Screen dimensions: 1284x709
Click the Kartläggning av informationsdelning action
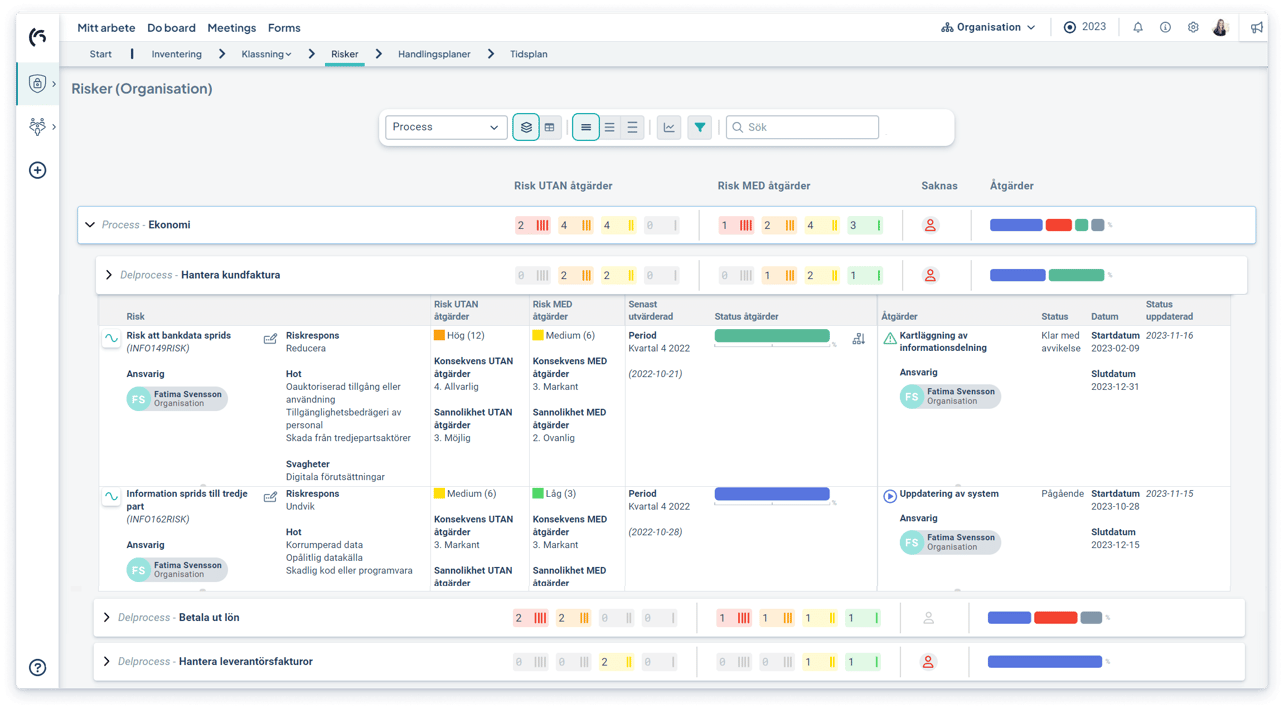click(942, 342)
